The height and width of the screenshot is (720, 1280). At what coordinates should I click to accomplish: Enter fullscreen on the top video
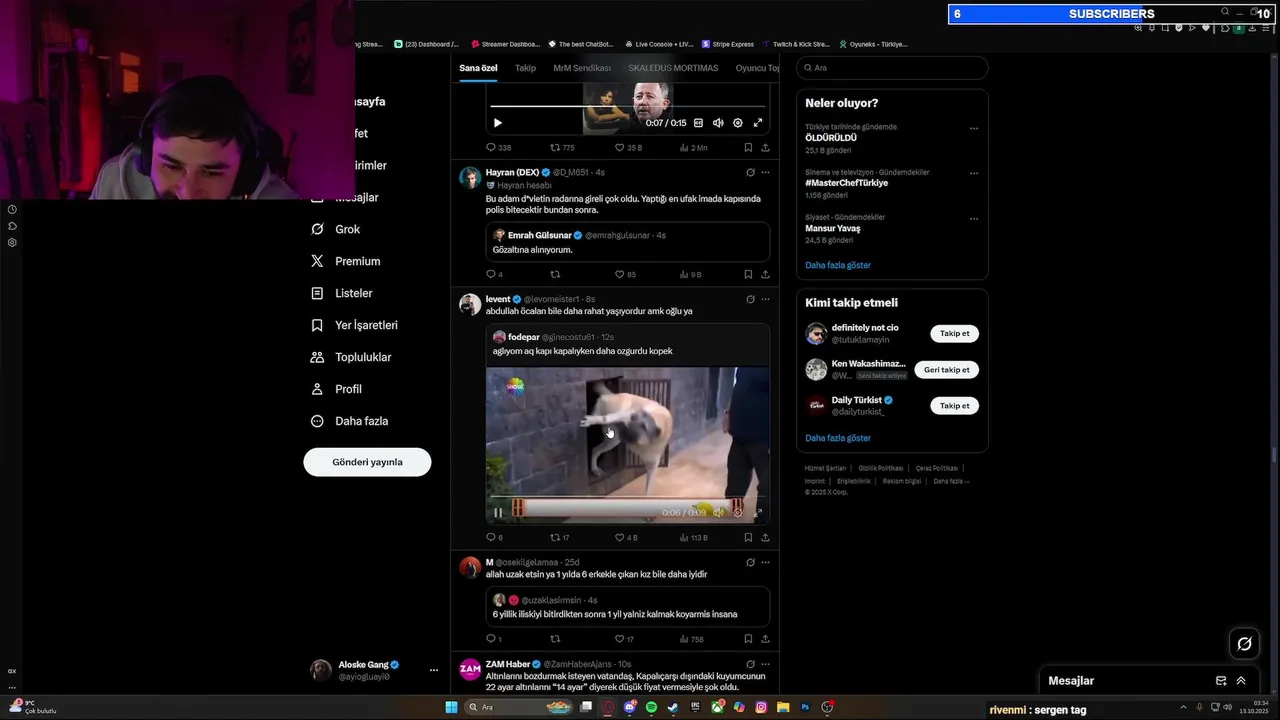pyautogui.click(x=758, y=123)
